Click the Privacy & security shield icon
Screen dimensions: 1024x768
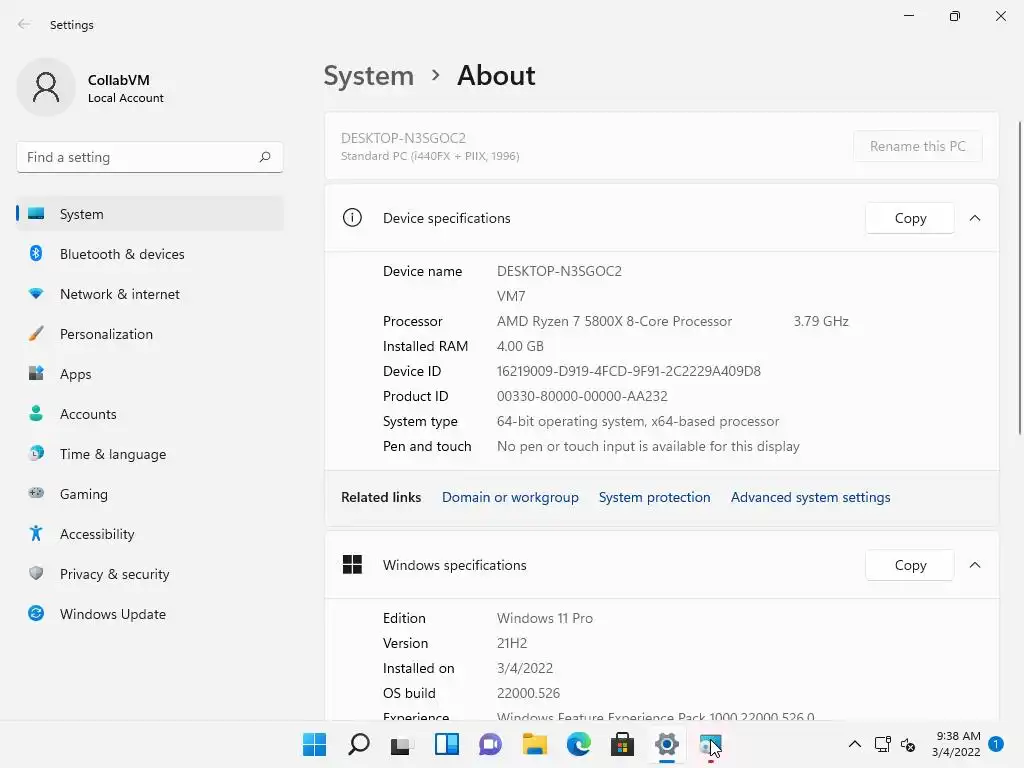coord(36,573)
